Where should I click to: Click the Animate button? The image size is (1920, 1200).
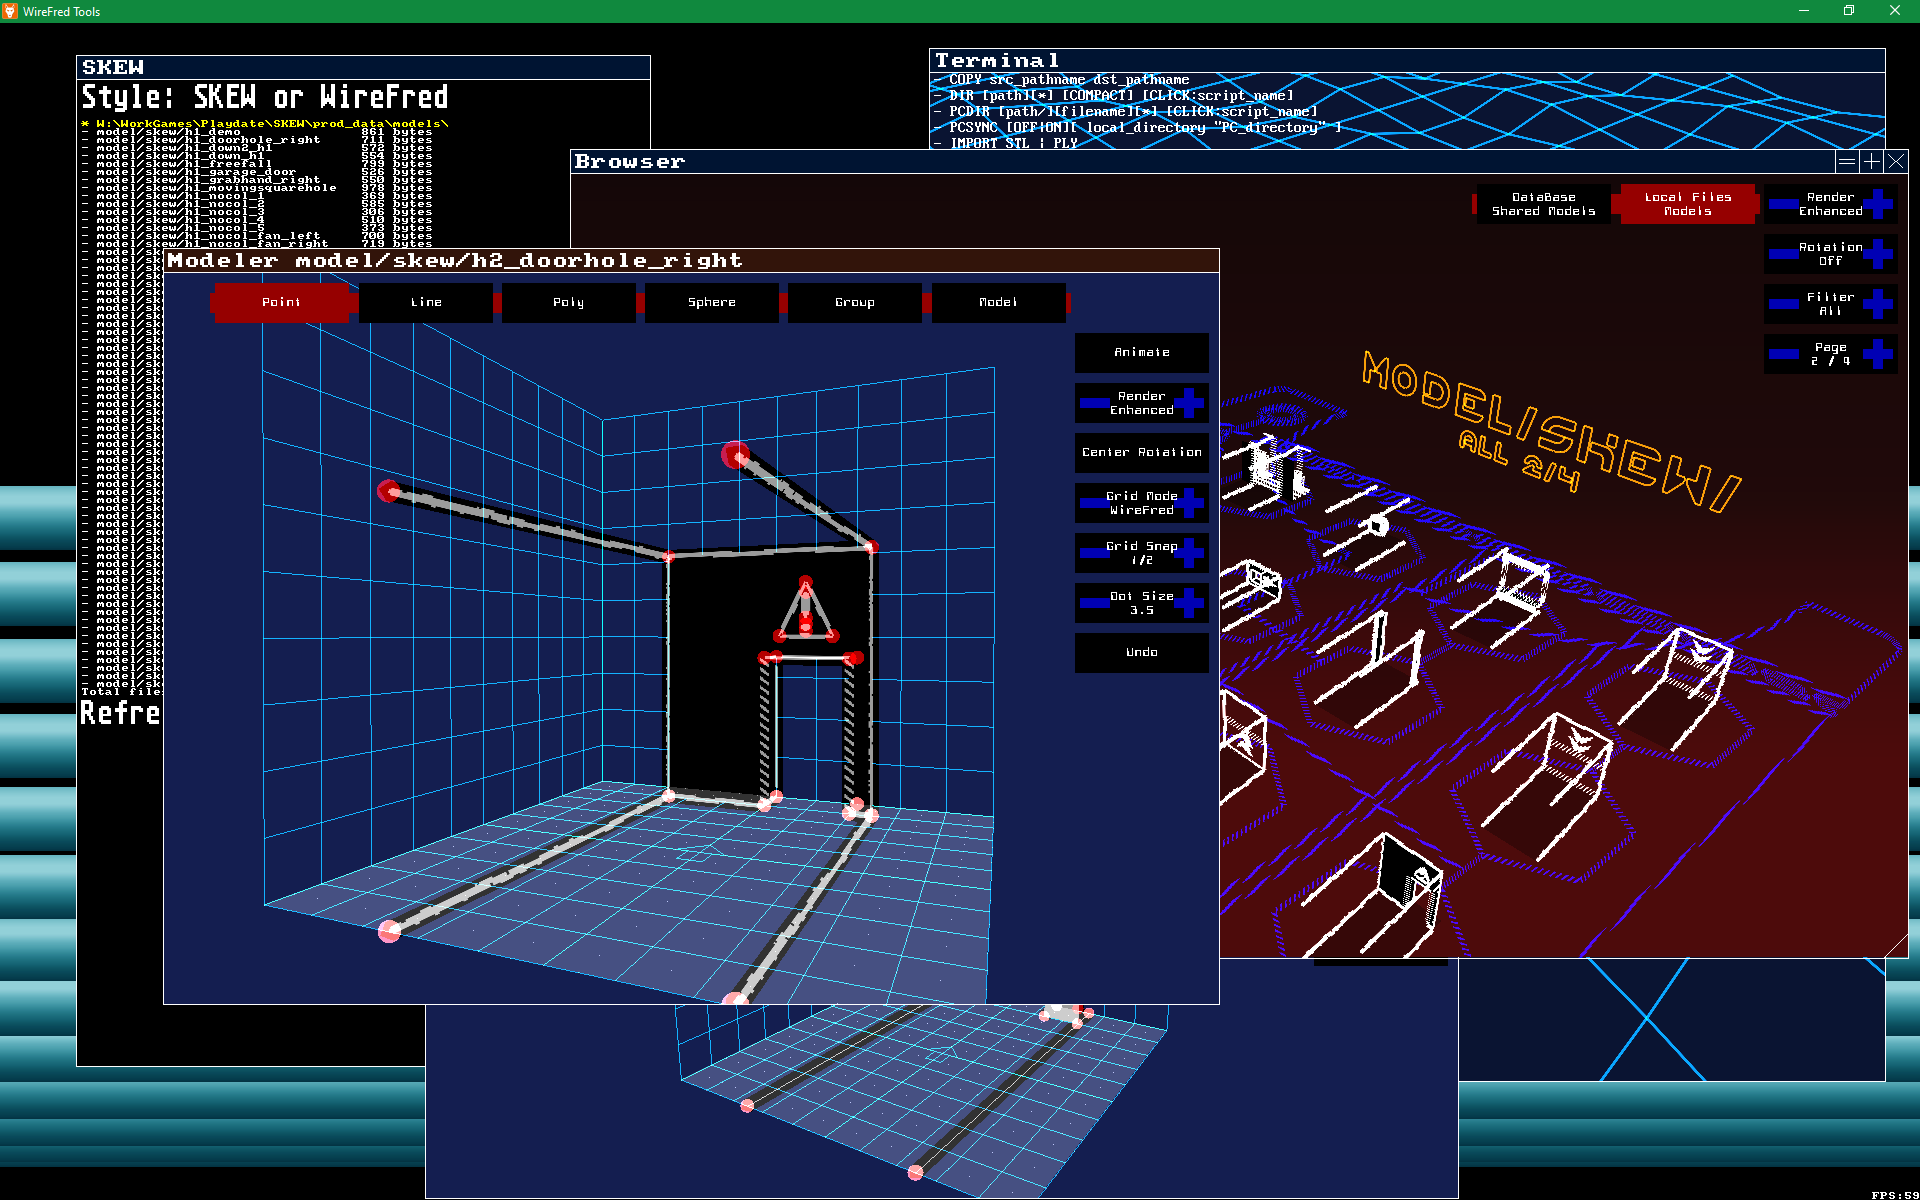coord(1142,353)
